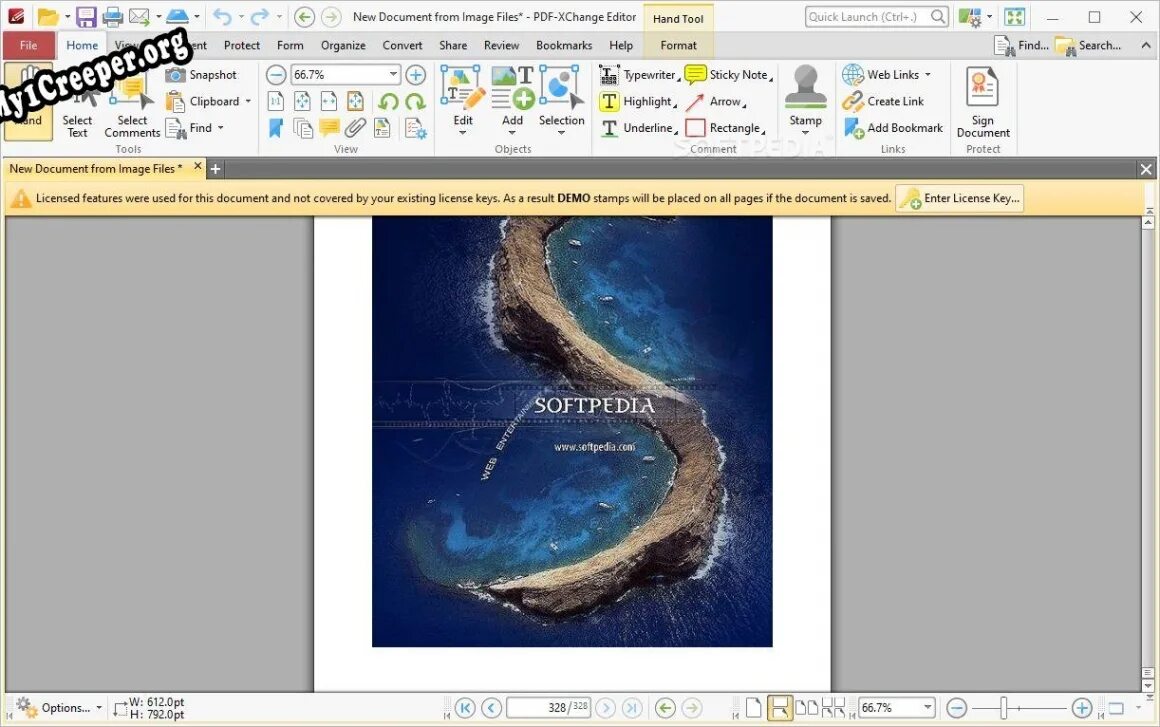Click the page number field showing 328
The image size is (1160, 727).
pyautogui.click(x=548, y=708)
